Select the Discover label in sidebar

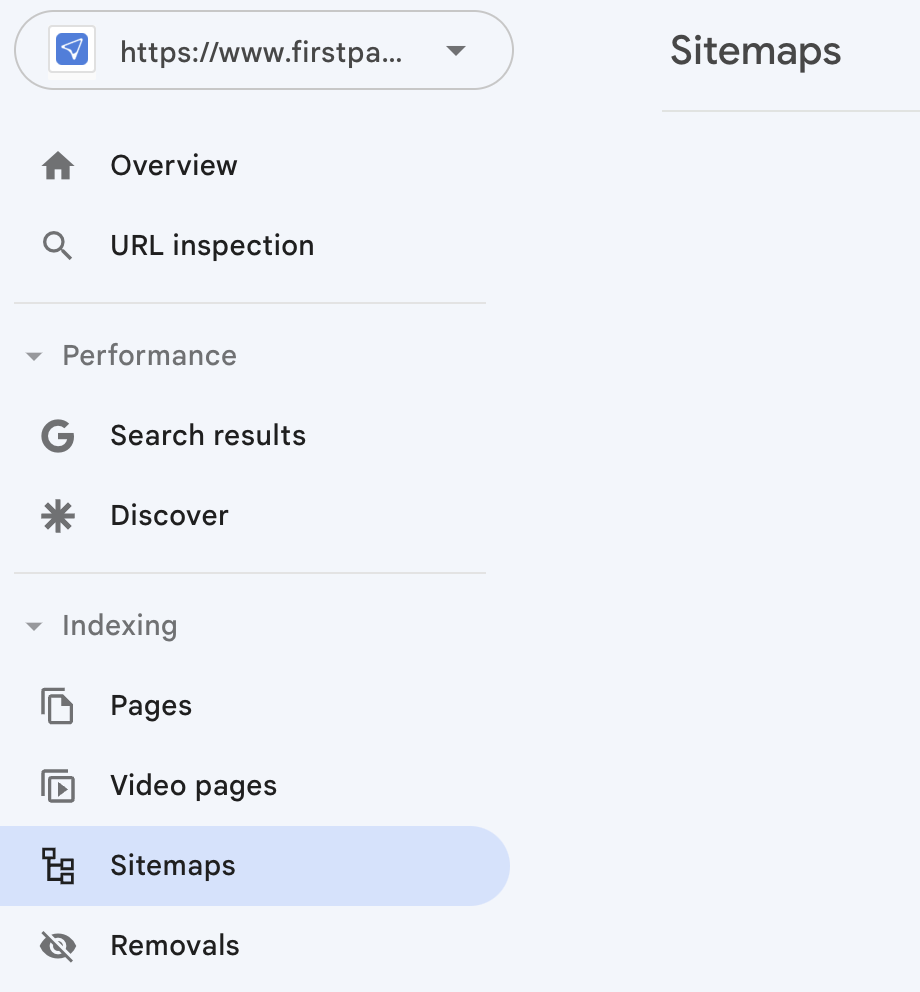[x=169, y=516]
